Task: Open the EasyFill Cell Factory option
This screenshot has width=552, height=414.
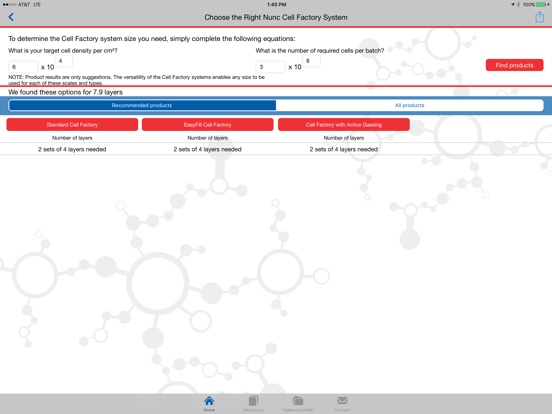Action: point(207,125)
